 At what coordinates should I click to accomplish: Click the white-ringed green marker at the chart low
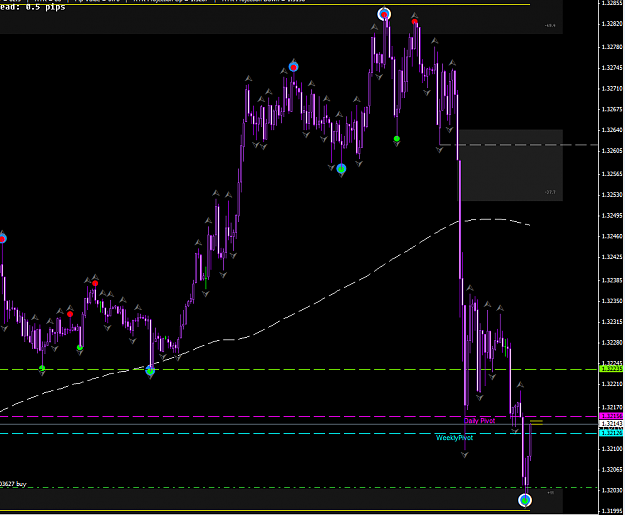525,500
